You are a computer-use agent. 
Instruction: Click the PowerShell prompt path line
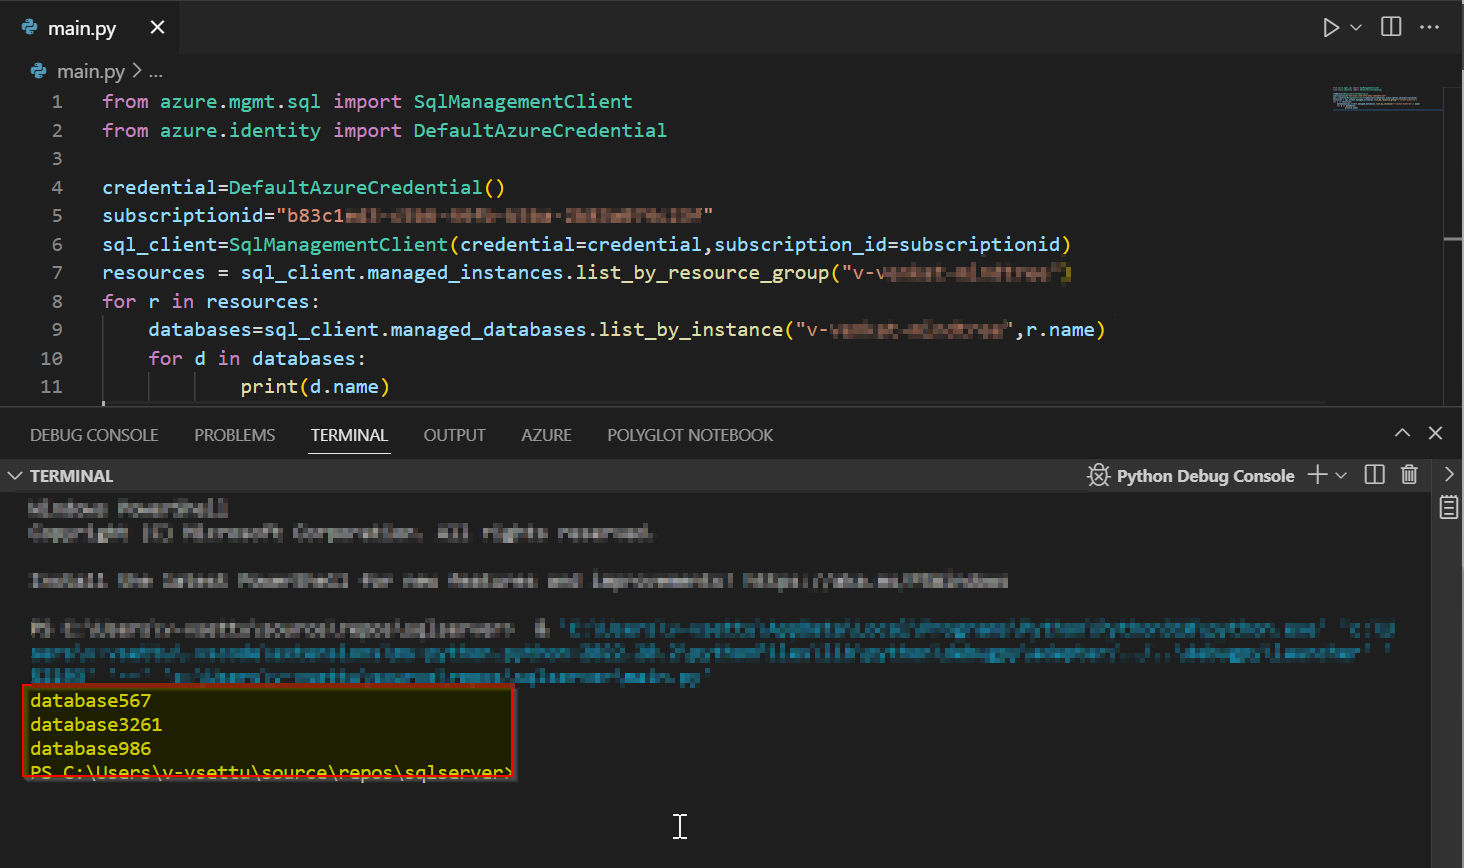(270, 771)
